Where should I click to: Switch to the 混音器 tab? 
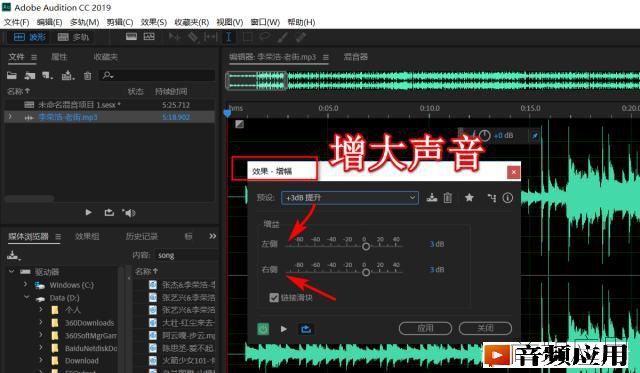click(356, 57)
